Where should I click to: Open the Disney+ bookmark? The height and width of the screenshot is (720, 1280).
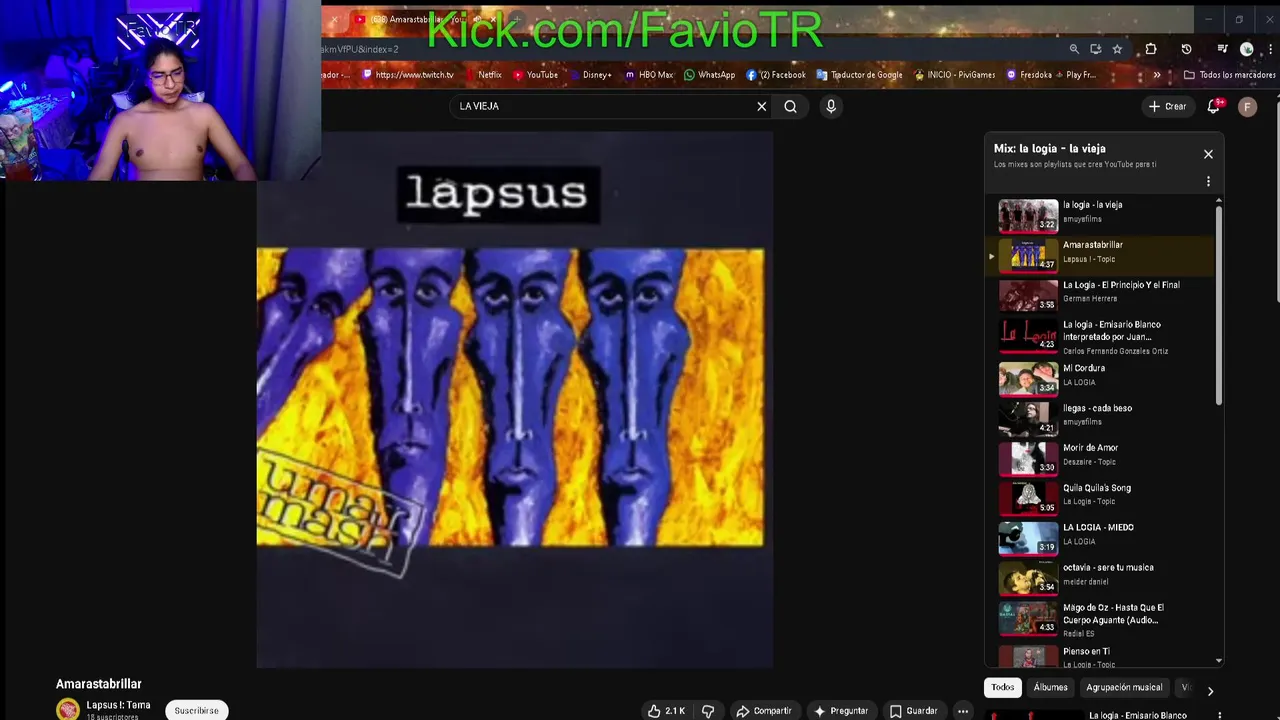click(589, 75)
